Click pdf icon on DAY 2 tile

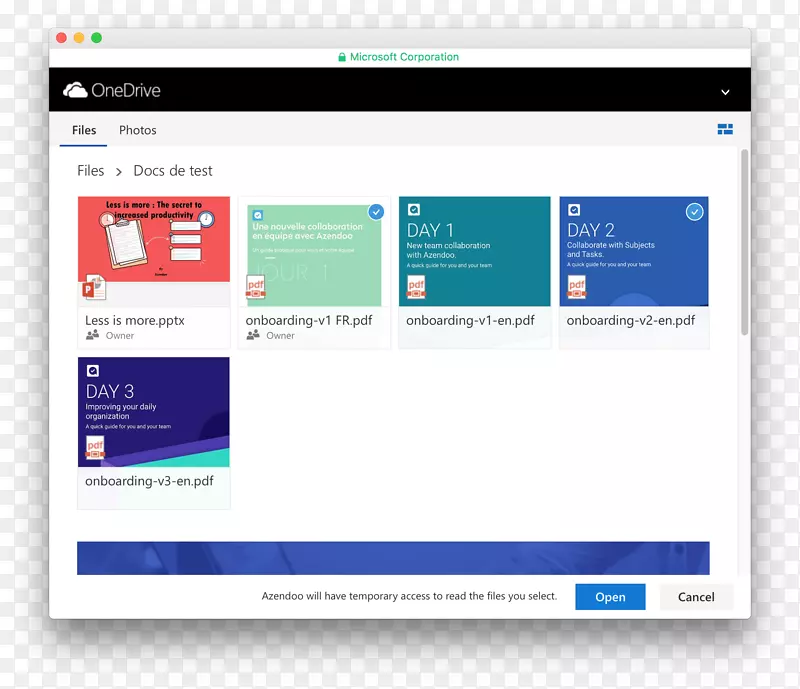[577, 287]
